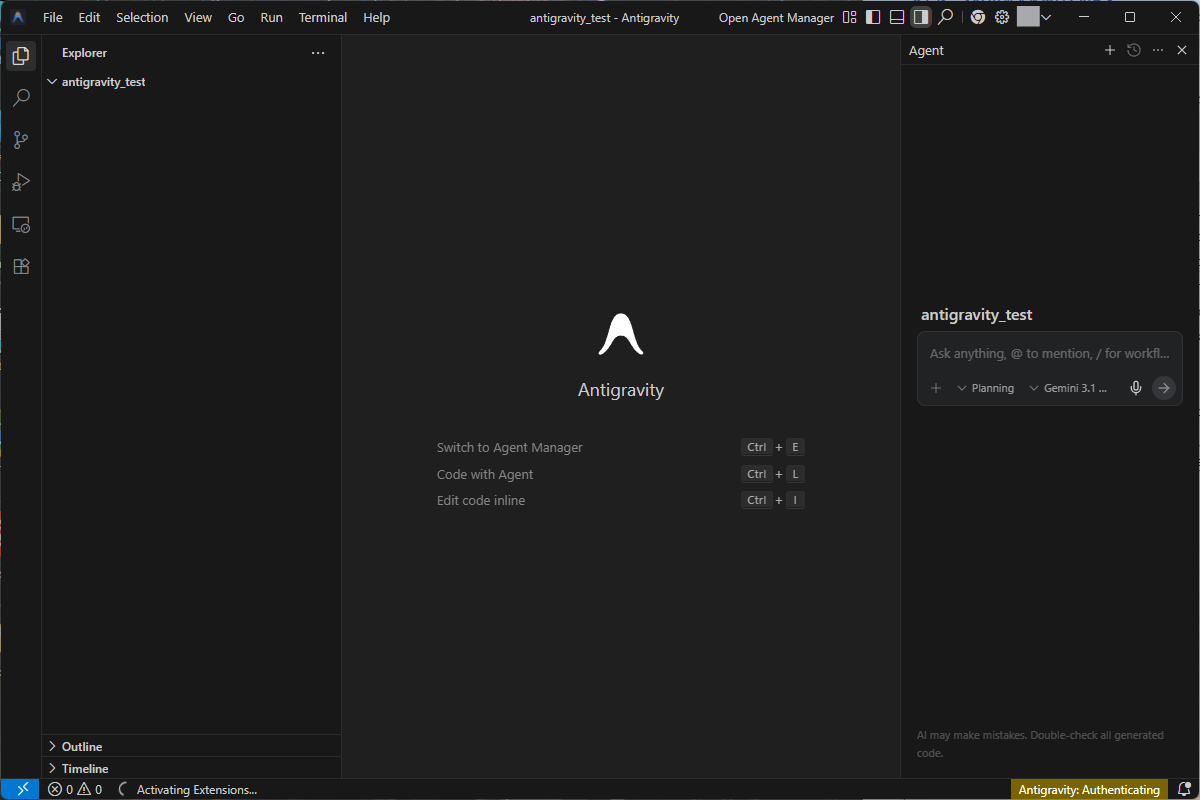Screen dimensions: 1200x800
Task: Open the Source Control view
Action: [20, 140]
